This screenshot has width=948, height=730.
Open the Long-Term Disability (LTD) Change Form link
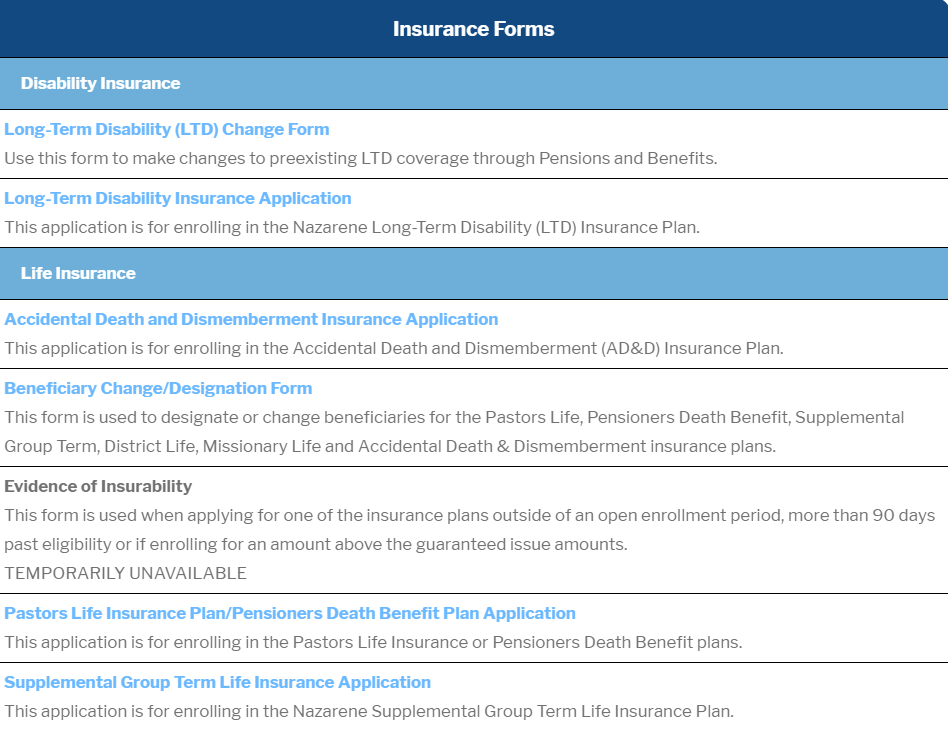(166, 129)
